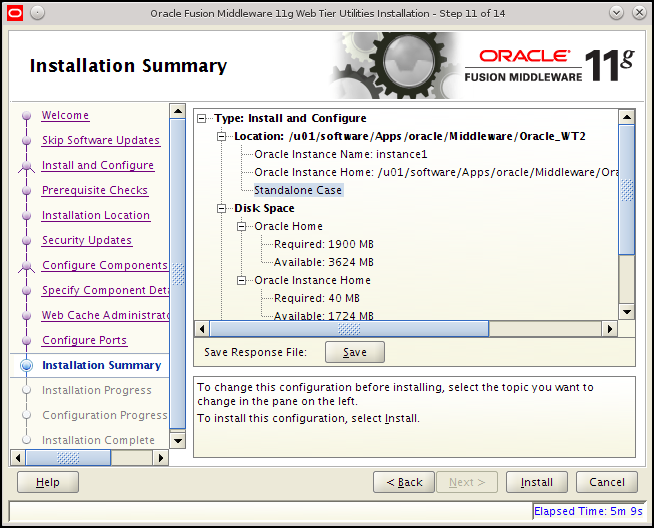
Task: Close the installer window
Action: pyautogui.click(x=639, y=13)
